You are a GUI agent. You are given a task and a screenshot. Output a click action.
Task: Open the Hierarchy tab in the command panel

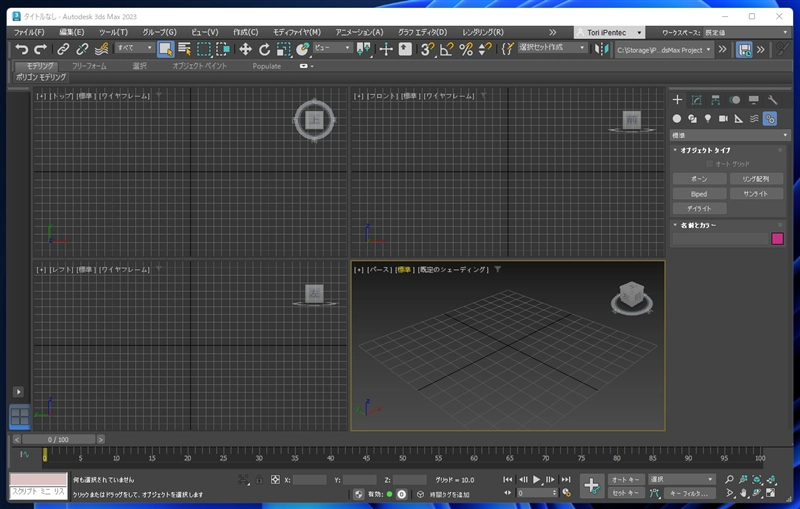coord(715,100)
